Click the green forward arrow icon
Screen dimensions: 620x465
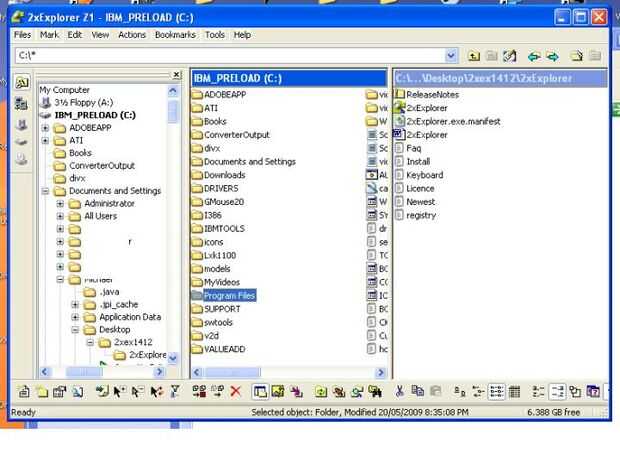(x=552, y=57)
